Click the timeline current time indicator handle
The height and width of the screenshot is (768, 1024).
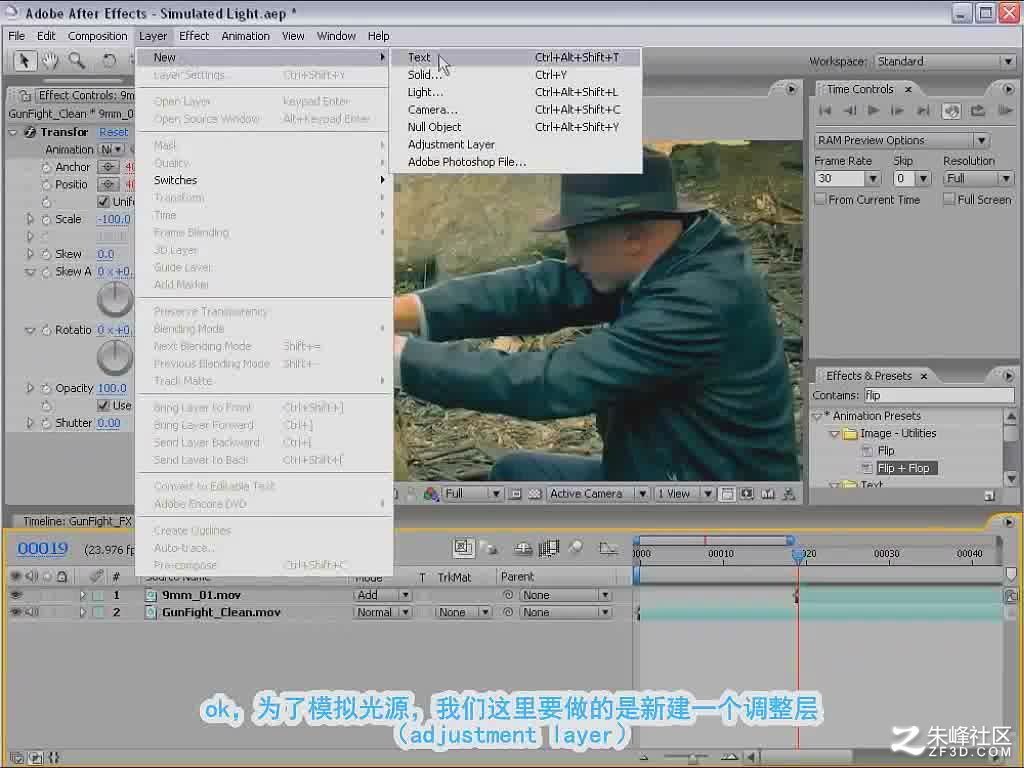(797, 554)
